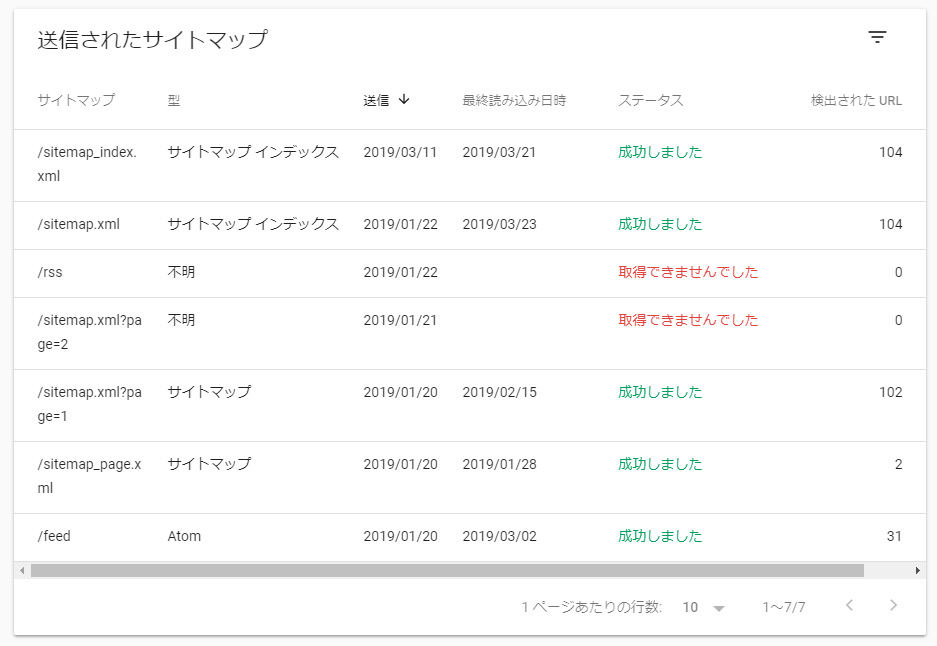Toggle the descending sort arrow next to 送信
Viewport: 937px width, 646px height.
[x=404, y=99]
